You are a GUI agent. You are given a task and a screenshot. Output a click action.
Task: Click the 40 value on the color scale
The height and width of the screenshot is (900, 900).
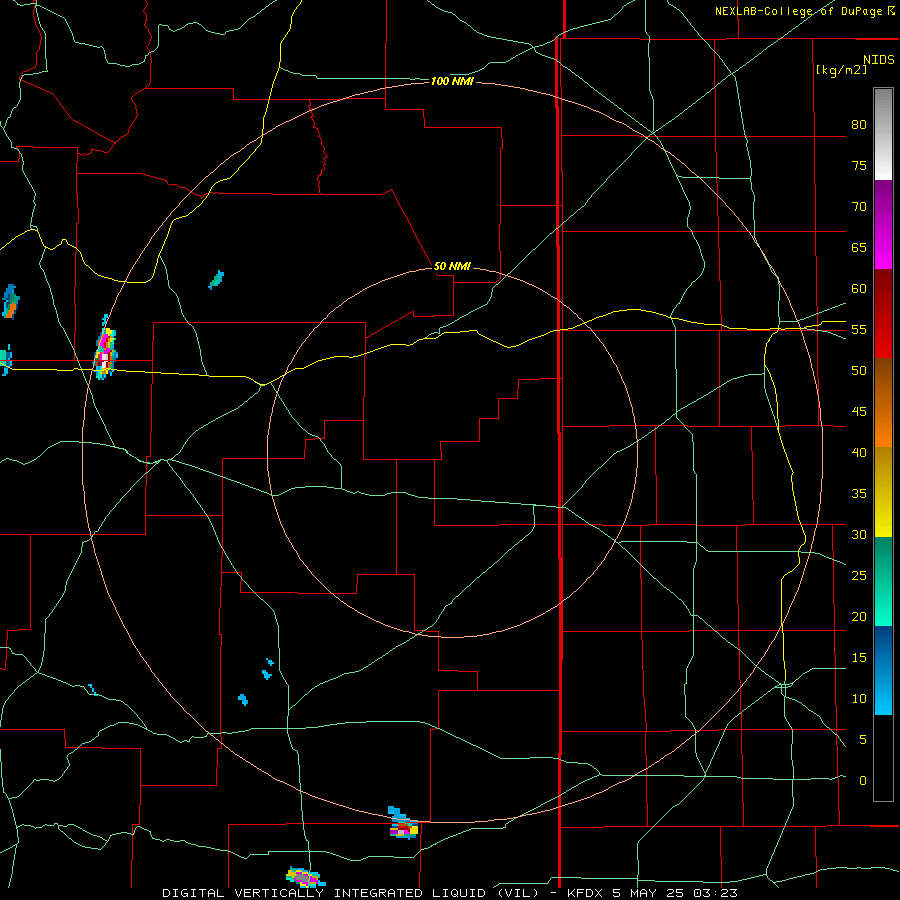(x=859, y=452)
